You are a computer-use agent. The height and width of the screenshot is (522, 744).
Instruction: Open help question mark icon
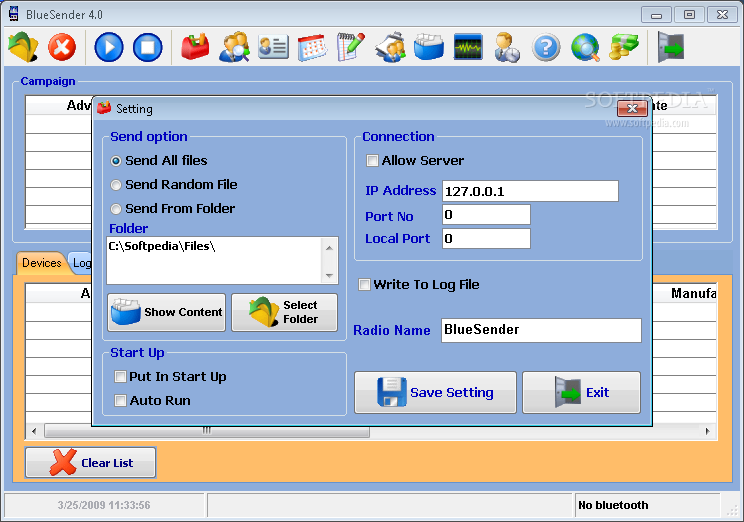coord(546,47)
